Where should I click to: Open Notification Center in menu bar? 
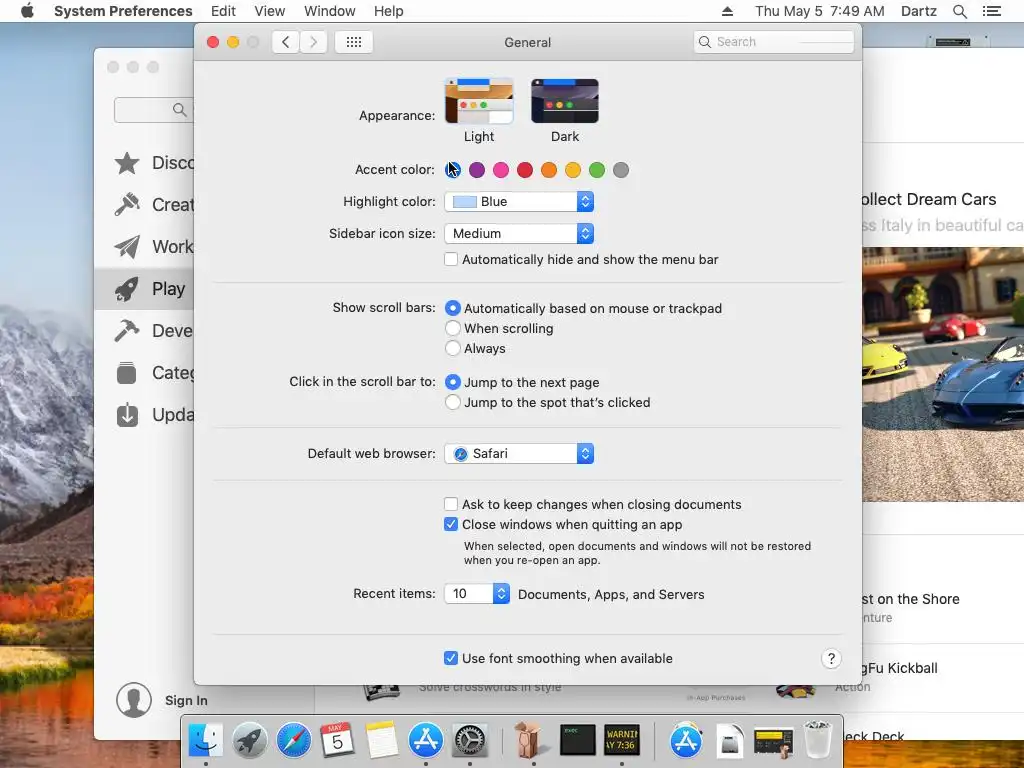pyautogui.click(x=991, y=11)
